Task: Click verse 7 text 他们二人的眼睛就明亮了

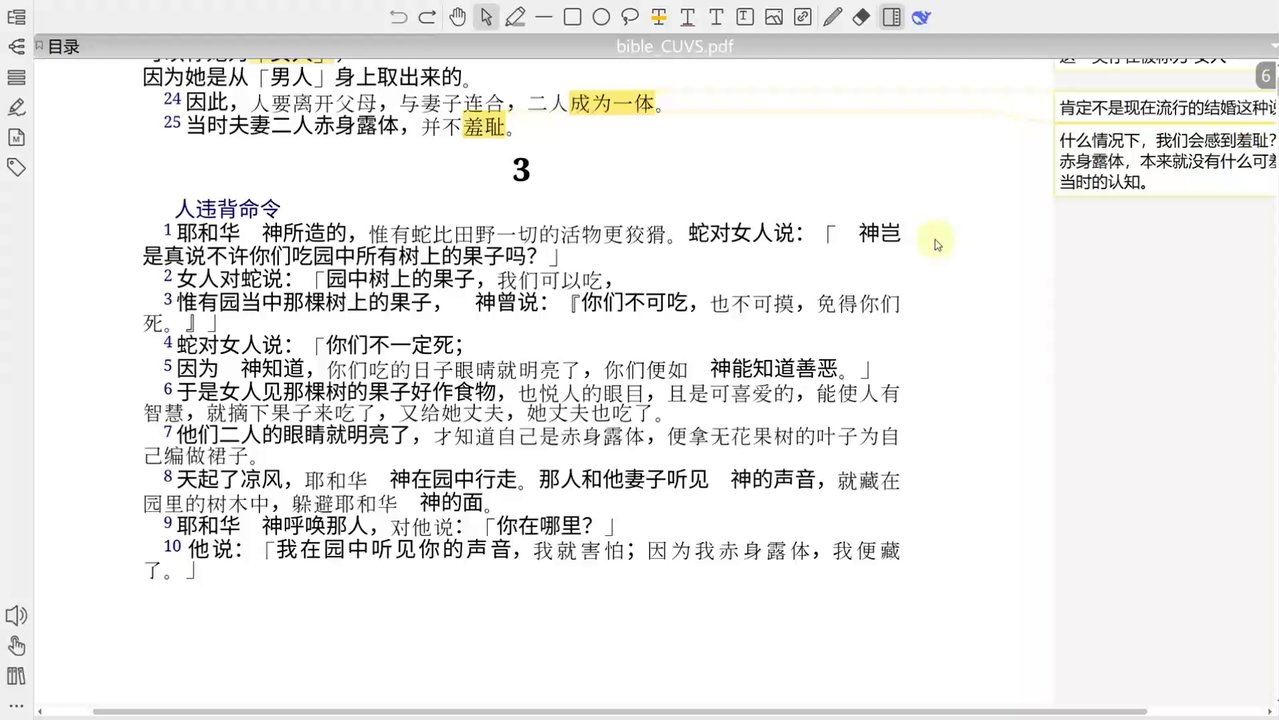Action: point(294,434)
